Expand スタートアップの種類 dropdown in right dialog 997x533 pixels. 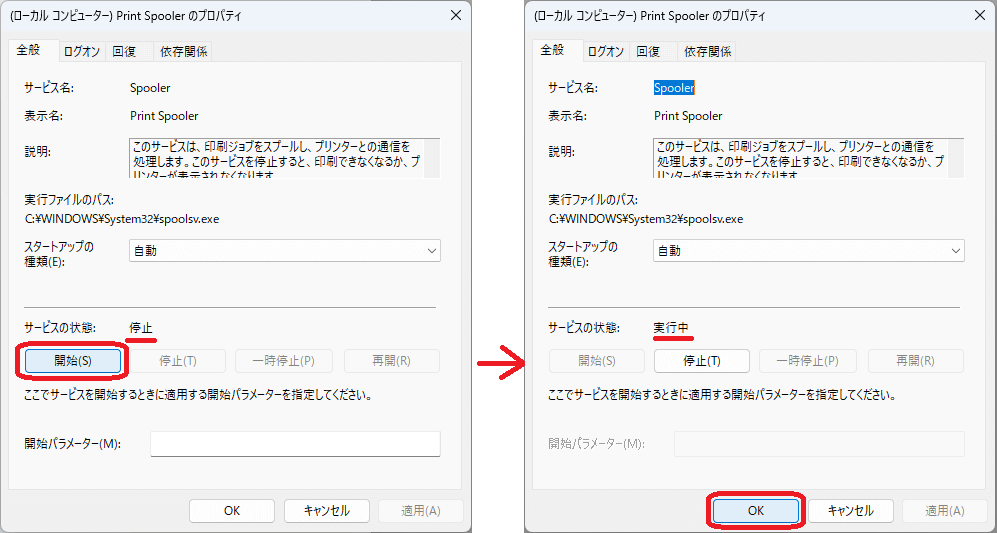(x=808, y=250)
